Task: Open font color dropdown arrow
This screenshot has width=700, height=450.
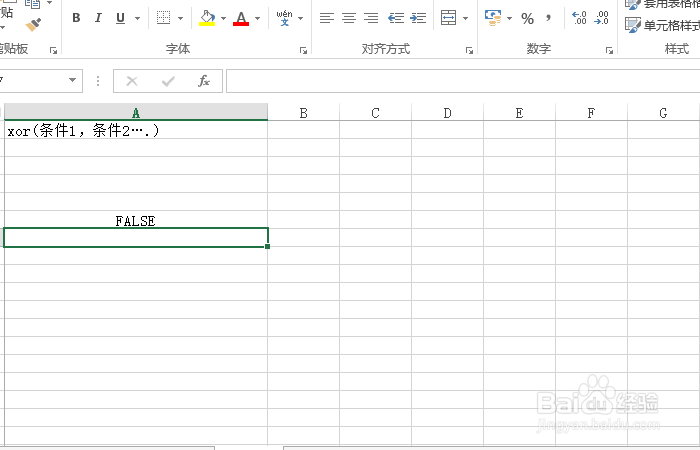Action: click(x=258, y=18)
